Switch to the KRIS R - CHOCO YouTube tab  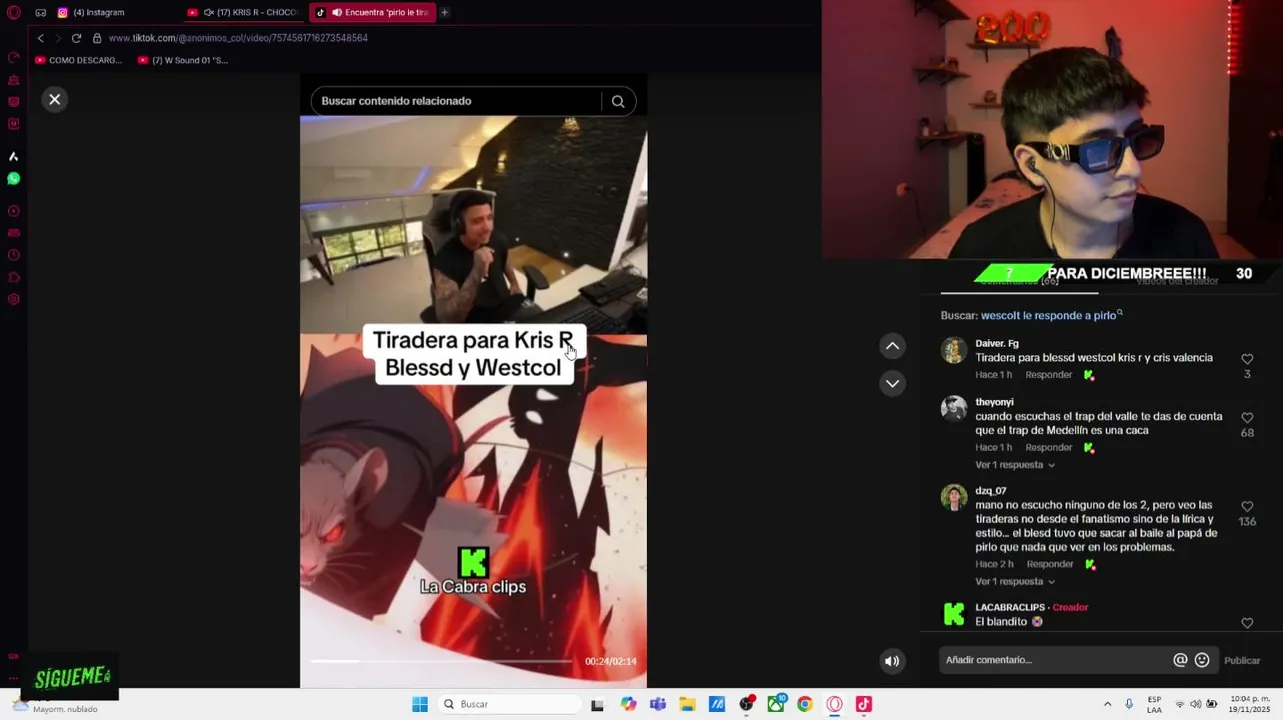click(243, 13)
